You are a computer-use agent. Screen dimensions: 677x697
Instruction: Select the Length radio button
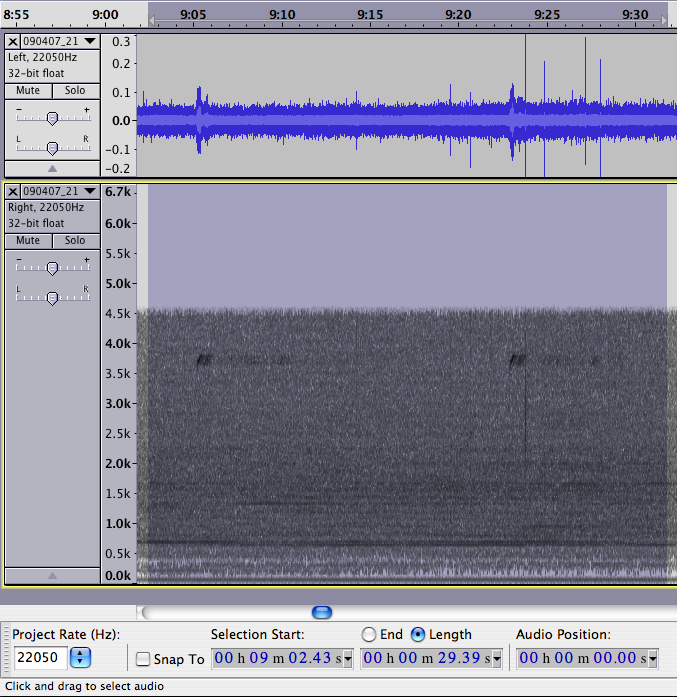[x=418, y=634]
